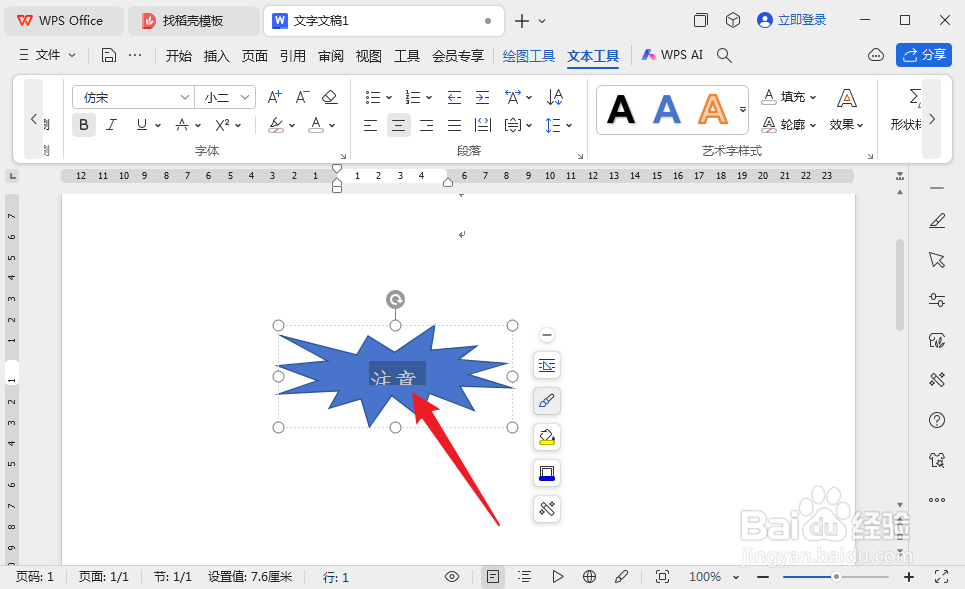
Task: Expand bullet list options
Action: [x=389, y=97]
